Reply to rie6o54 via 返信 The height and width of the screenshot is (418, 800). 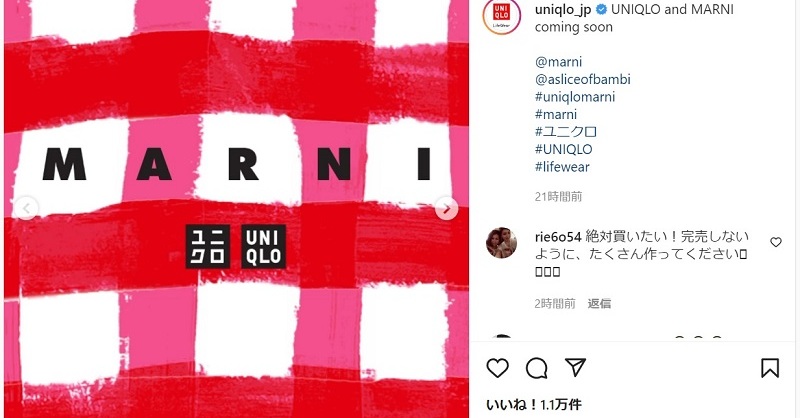click(x=599, y=304)
